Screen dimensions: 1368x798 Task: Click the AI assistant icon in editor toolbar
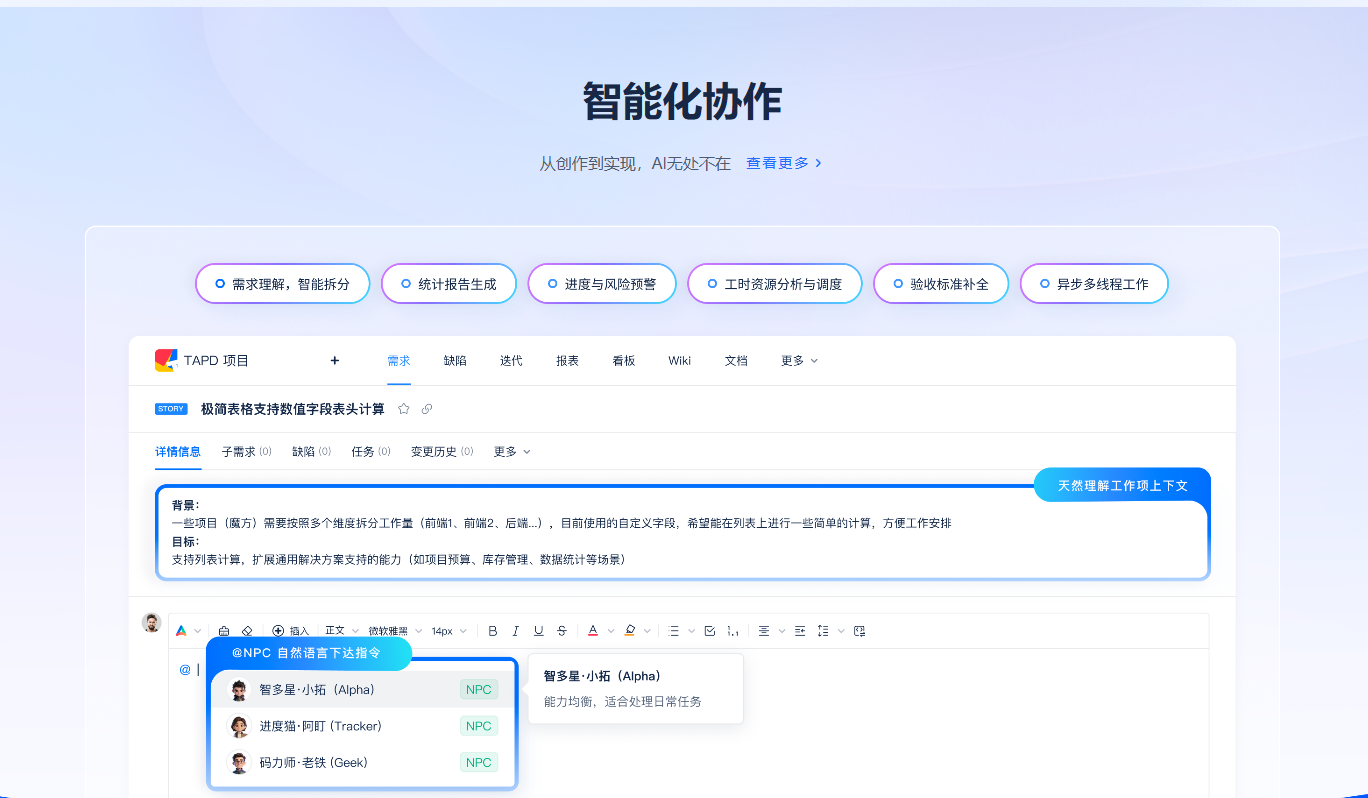[181, 631]
